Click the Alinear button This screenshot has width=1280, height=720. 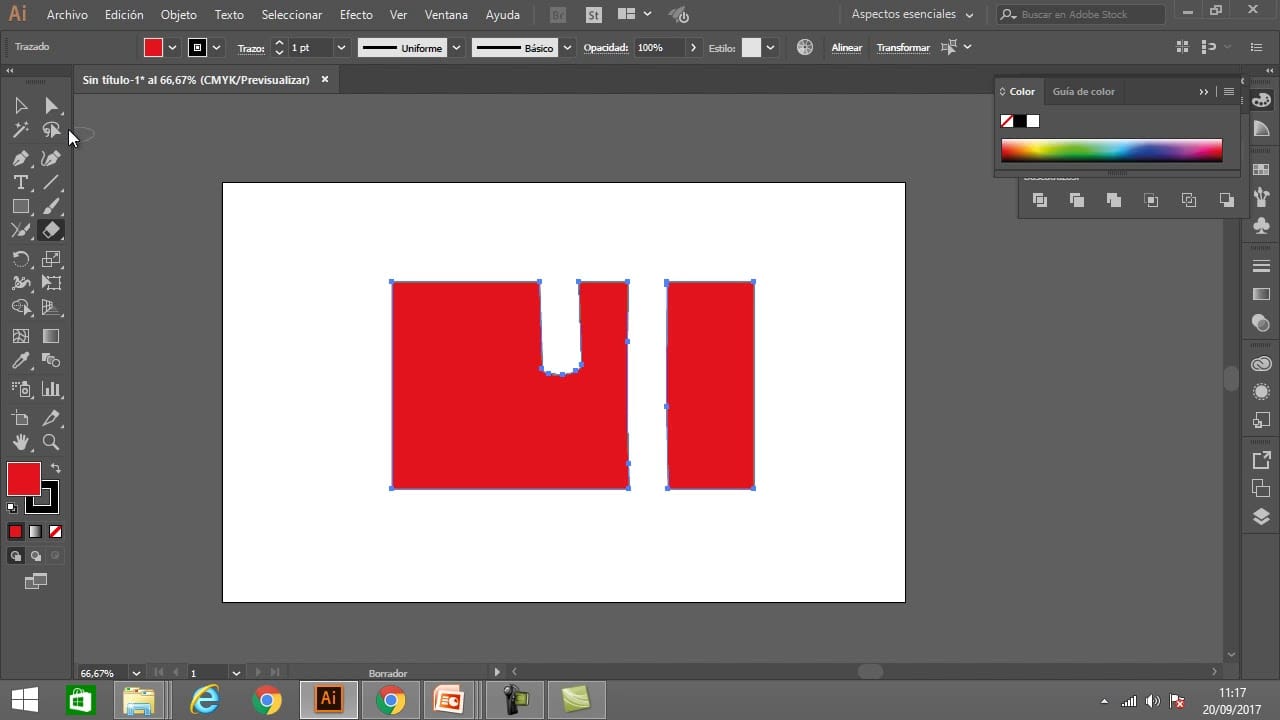(846, 48)
